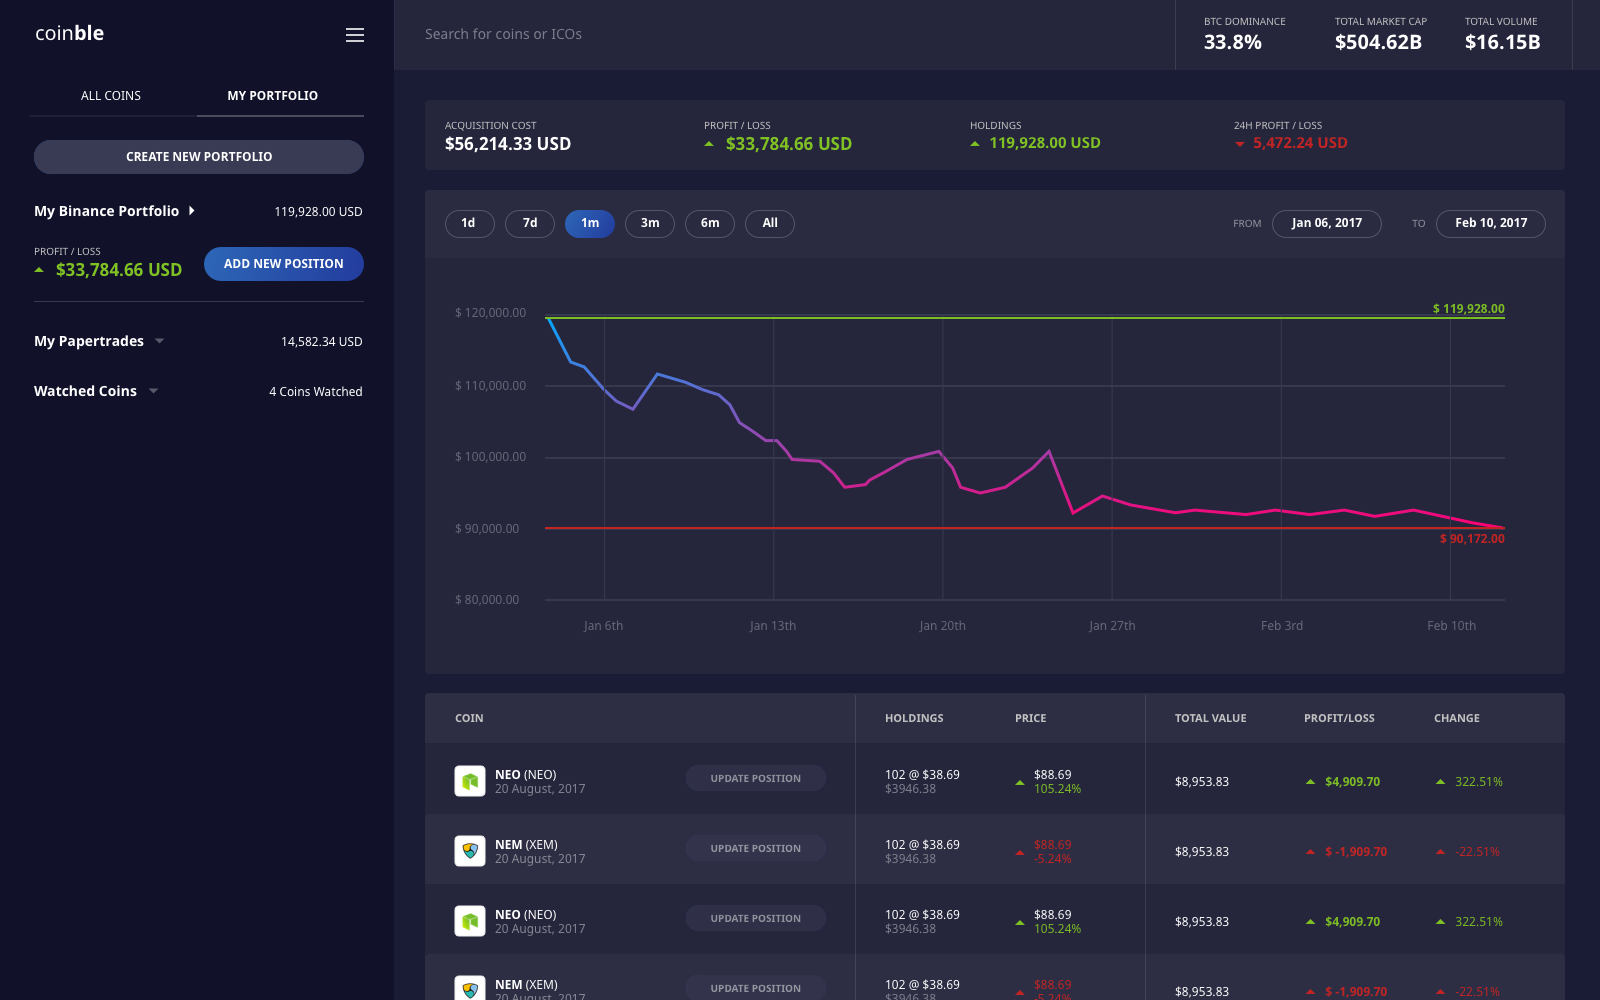This screenshot has width=1600, height=1000.
Task: Open the hamburger menu icon
Action: 355,35
